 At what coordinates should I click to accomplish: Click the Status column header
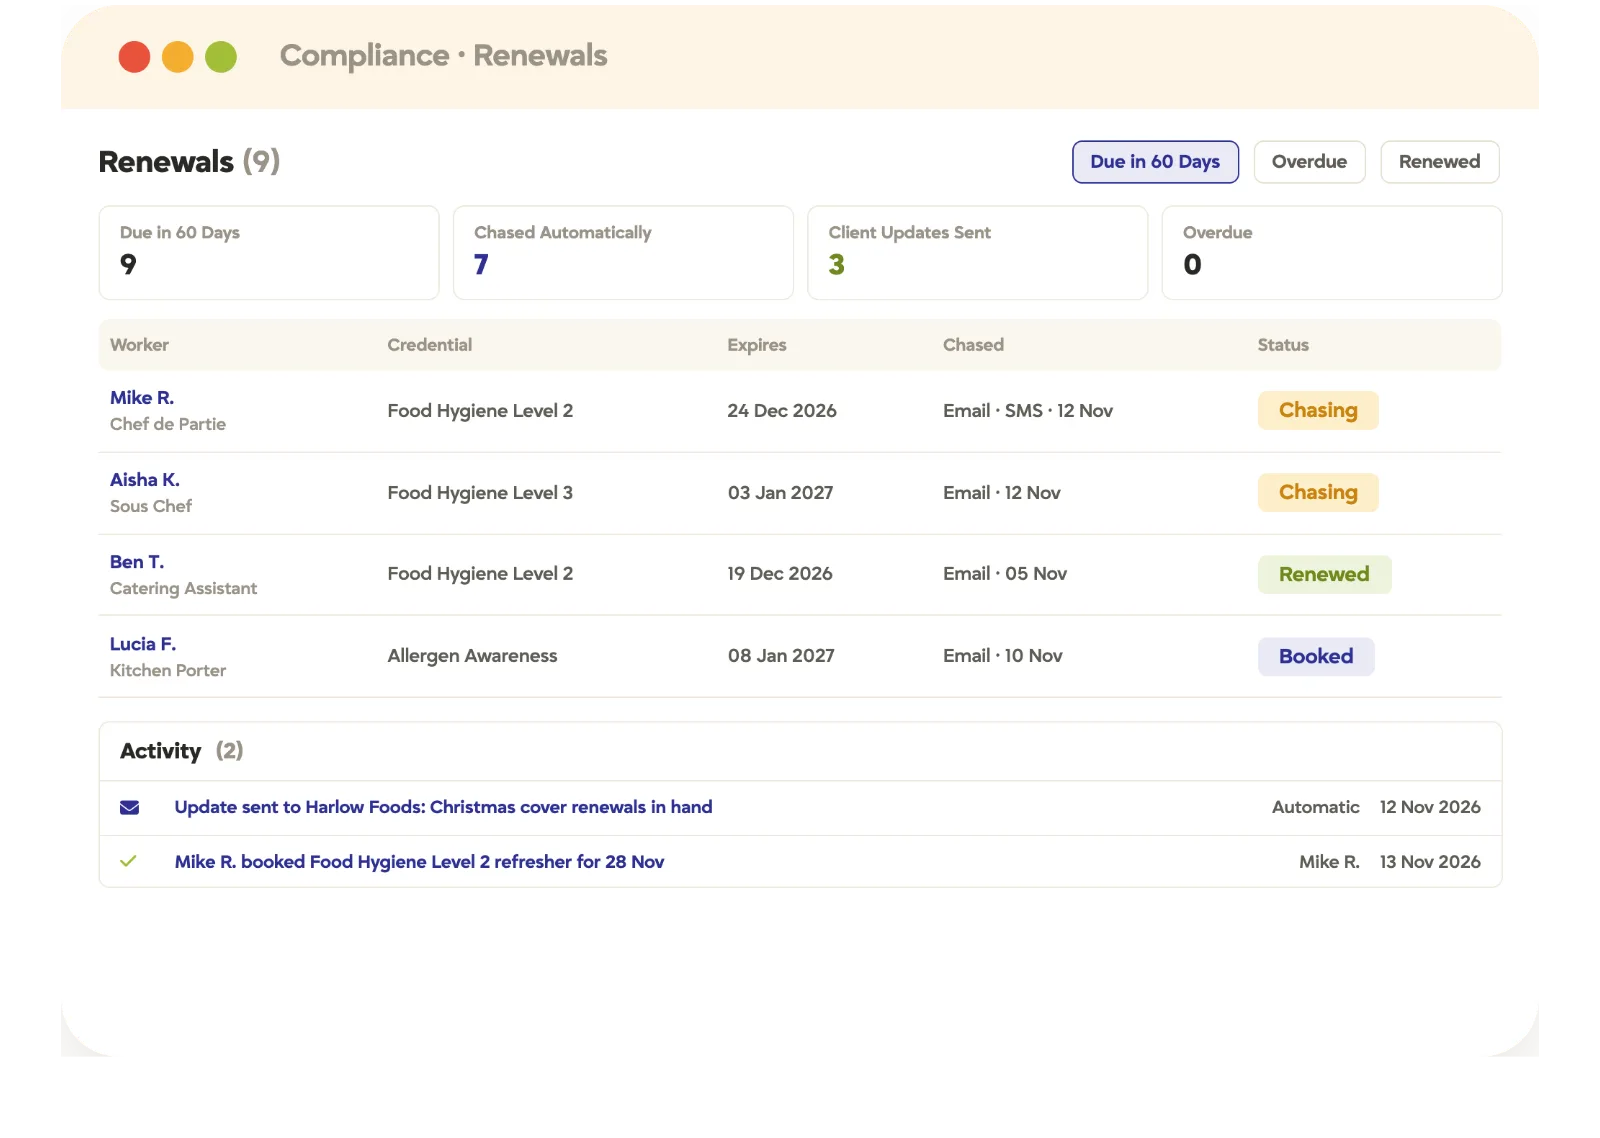[1283, 345]
